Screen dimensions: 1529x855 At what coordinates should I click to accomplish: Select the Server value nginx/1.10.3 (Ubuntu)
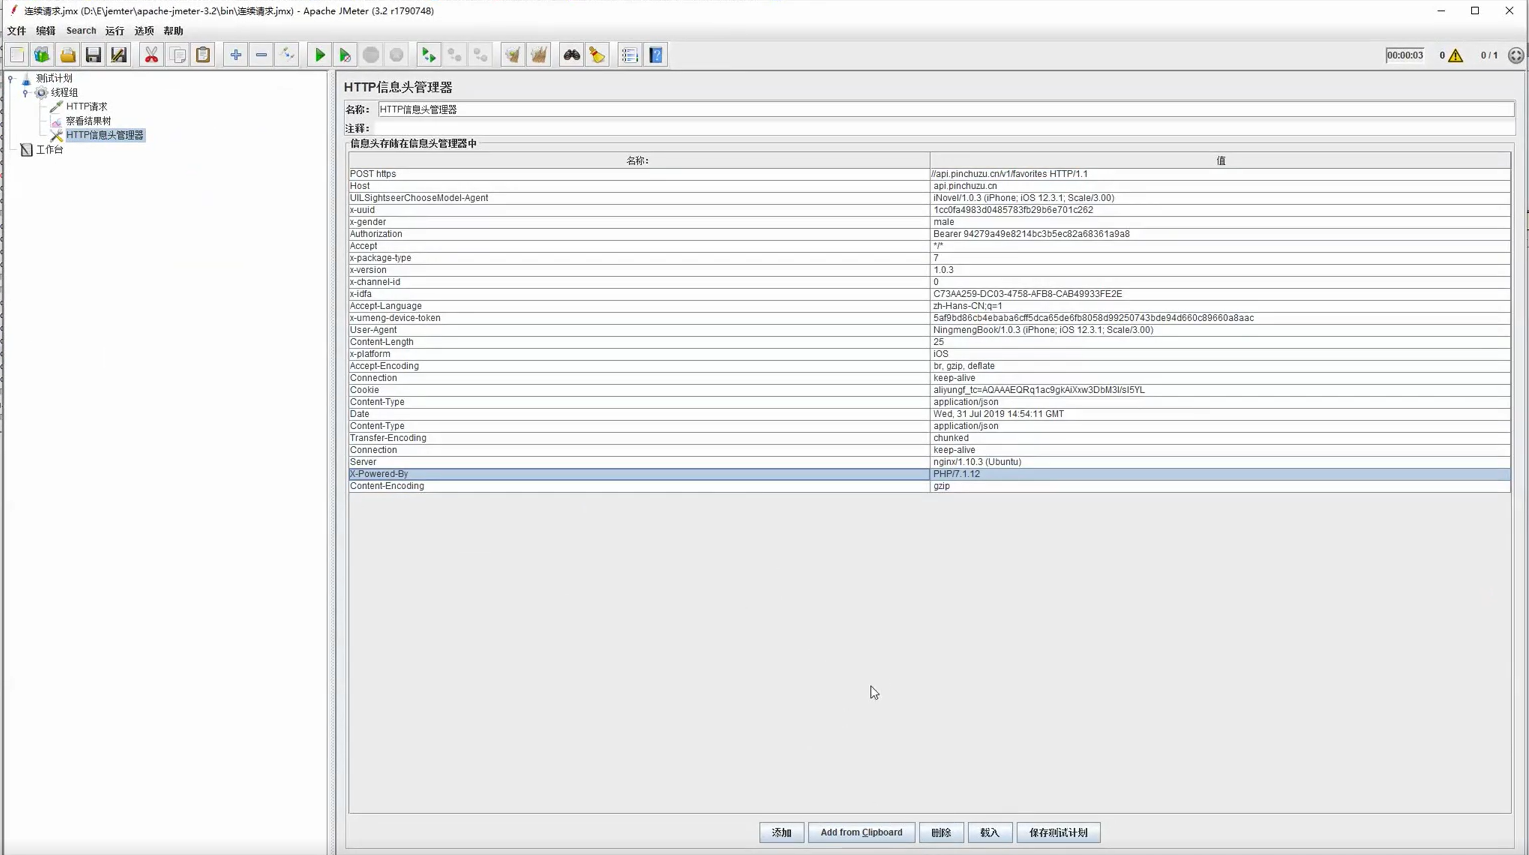(x=1220, y=462)
